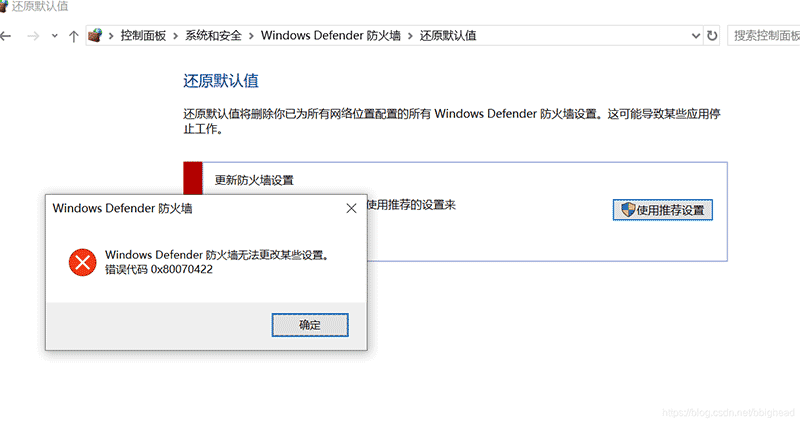This screenshot has height=424, width=800.
Task: Open the recent locations dropdown arrow
Action: [x=55, y=36]
